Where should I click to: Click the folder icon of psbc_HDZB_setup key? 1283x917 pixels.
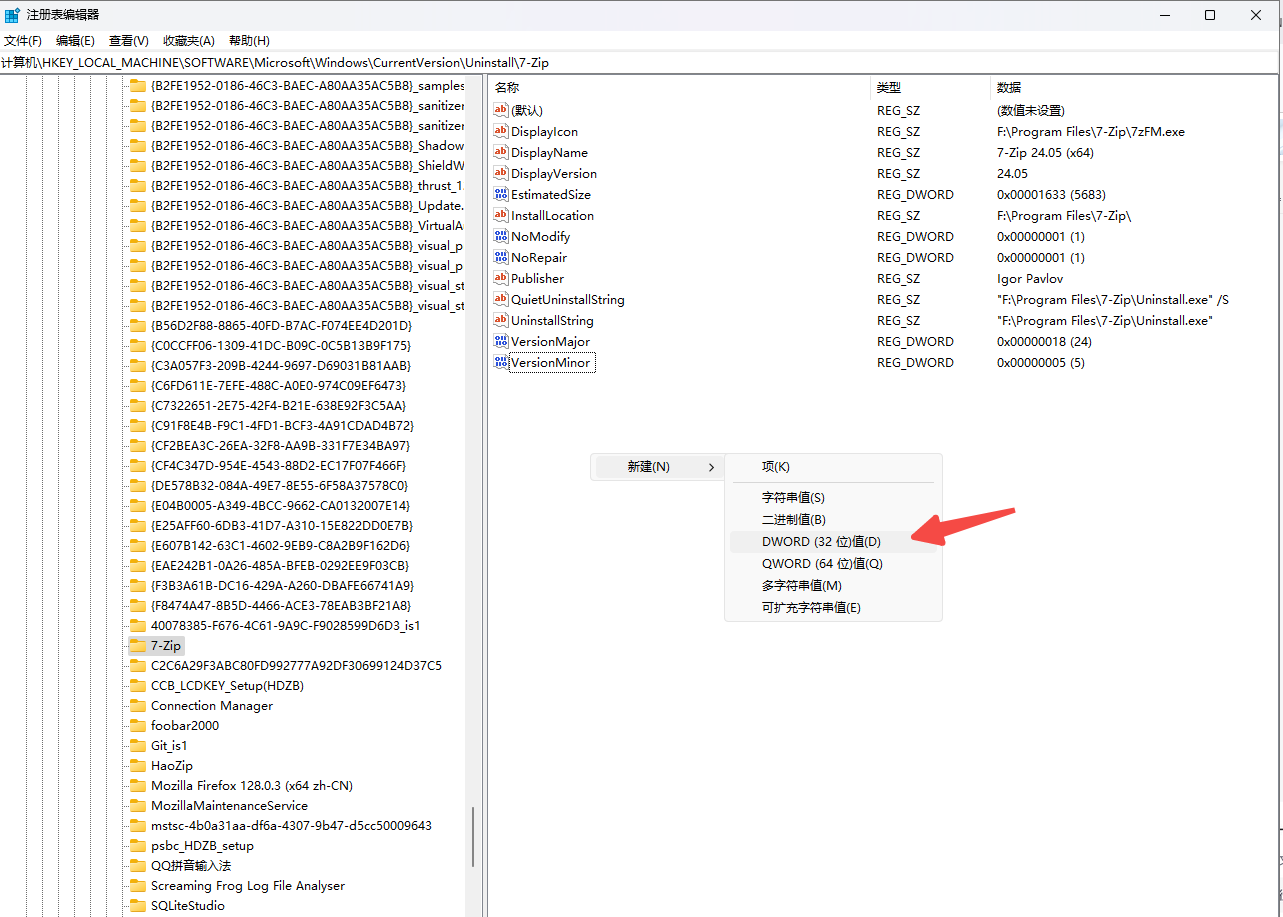(x=138, y=846)
